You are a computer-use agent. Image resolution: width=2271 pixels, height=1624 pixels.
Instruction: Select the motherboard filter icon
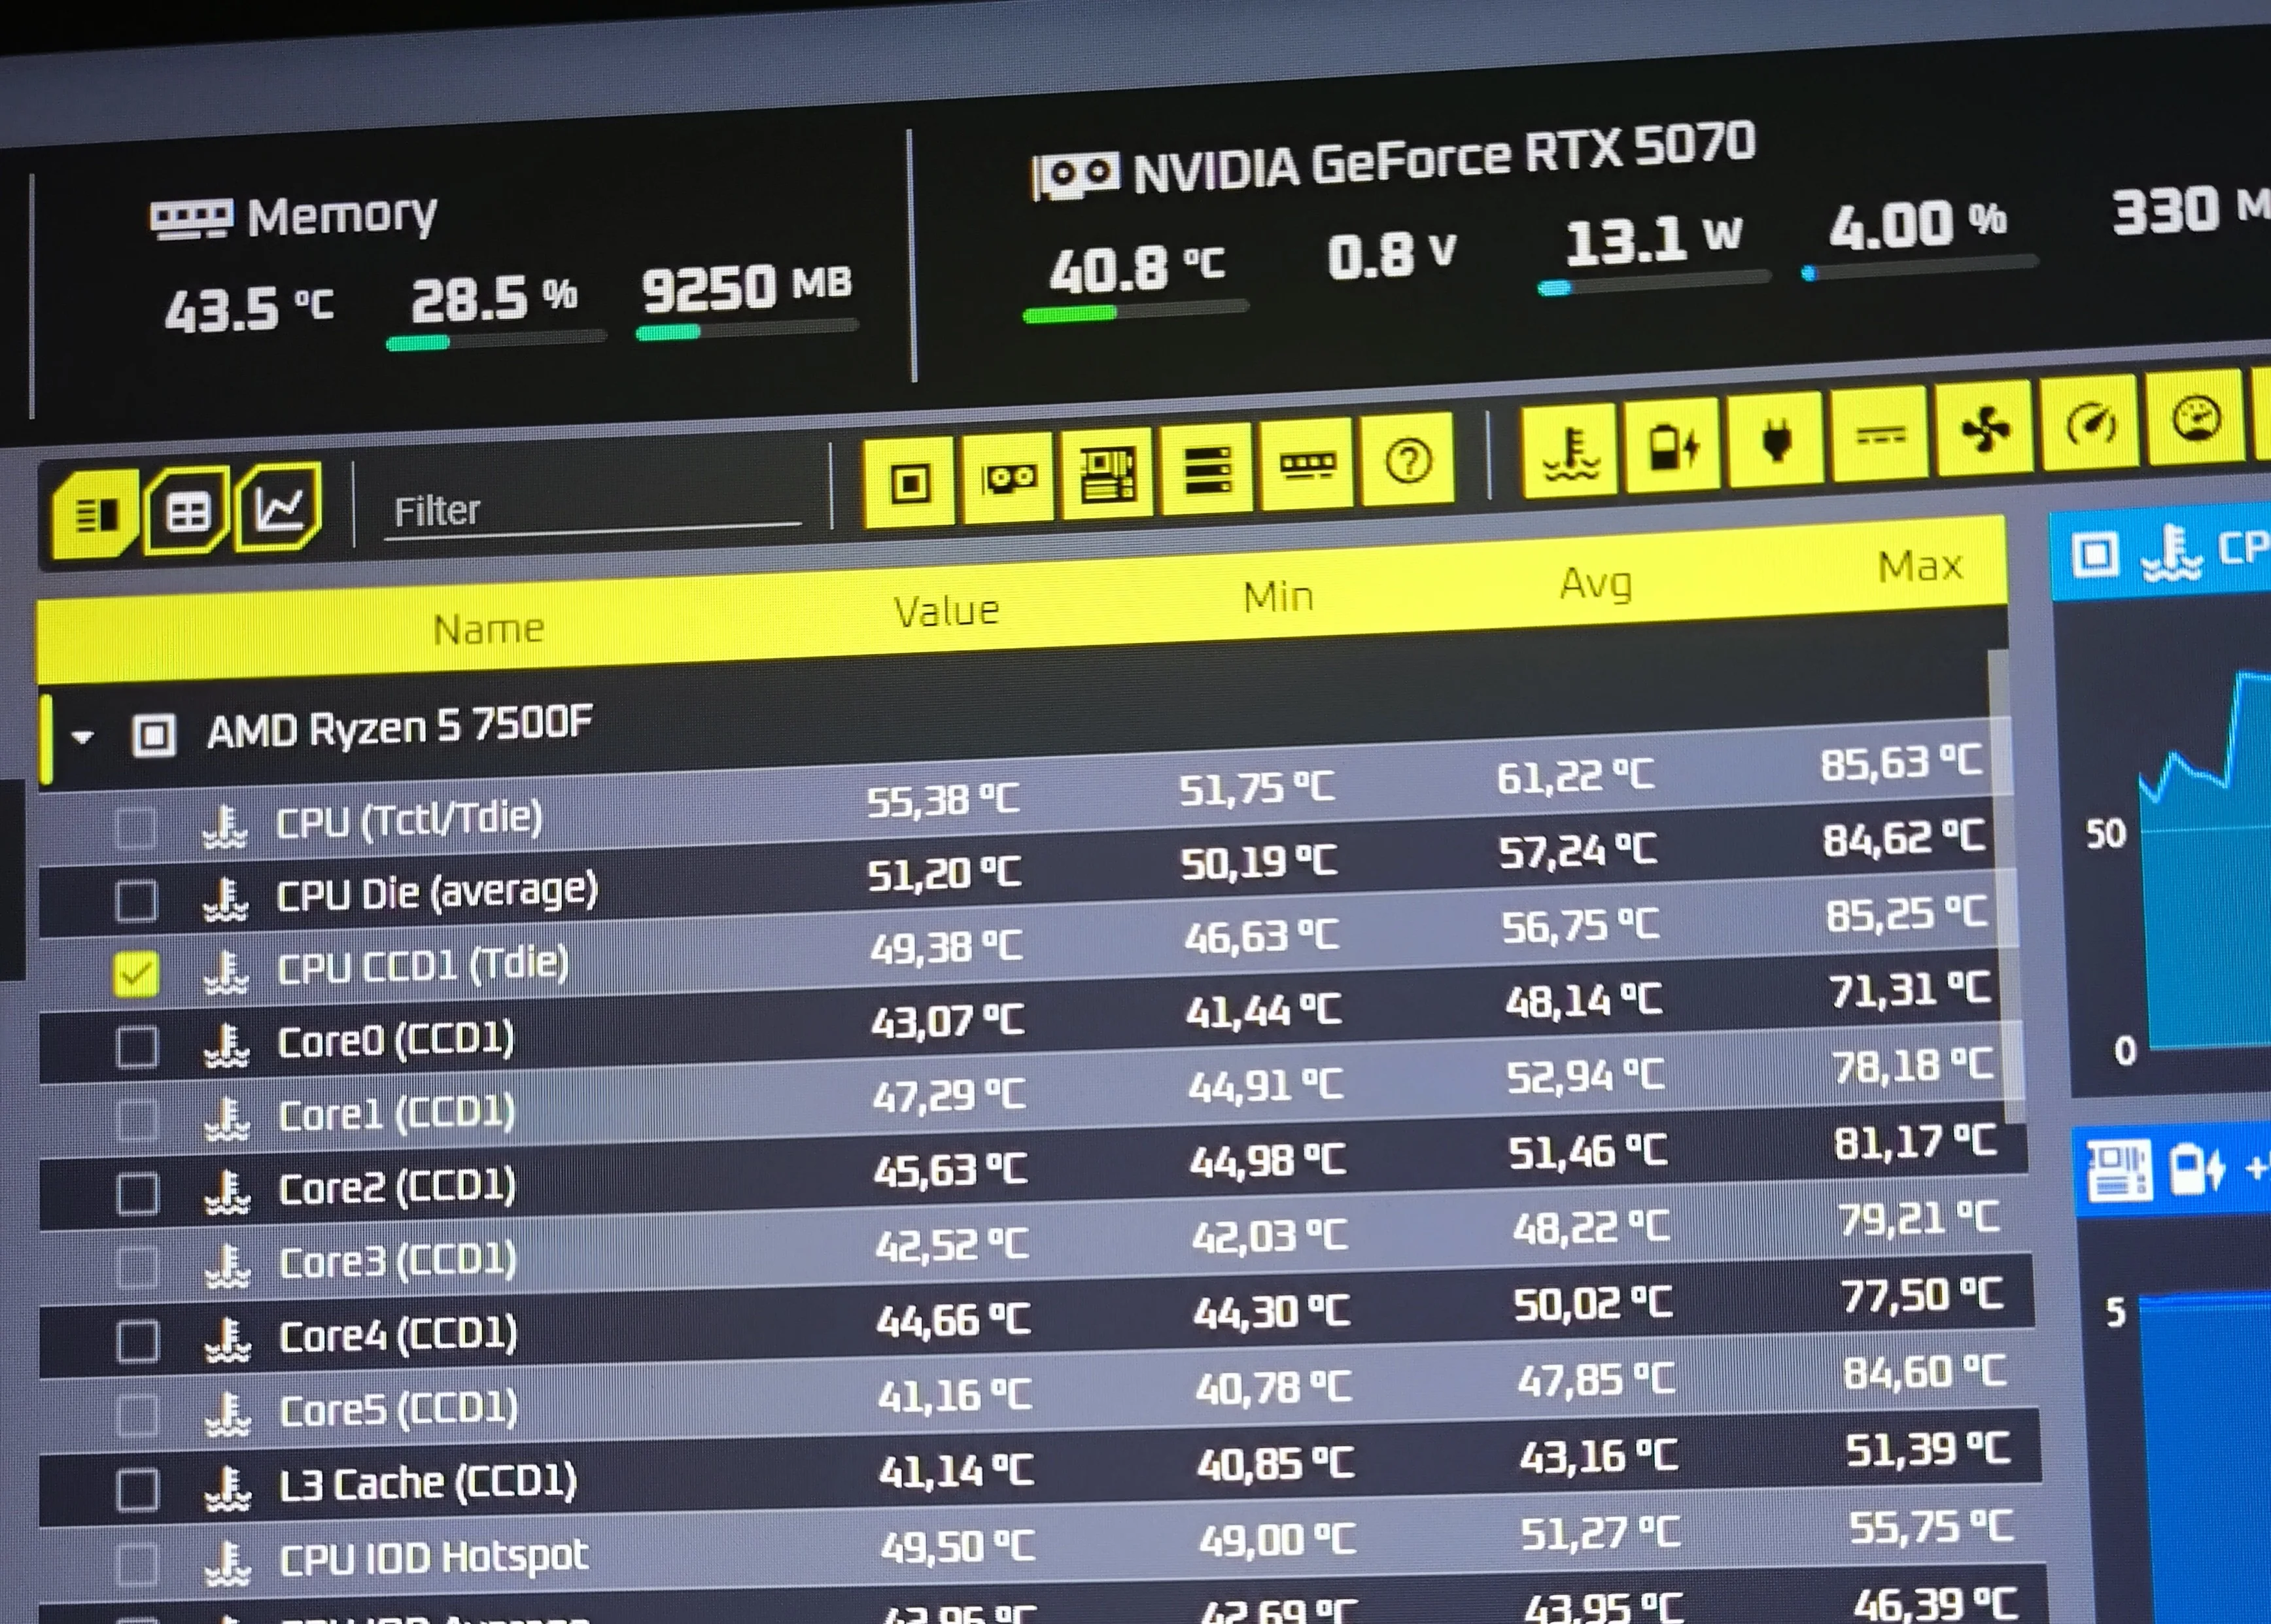(1107, 473)
